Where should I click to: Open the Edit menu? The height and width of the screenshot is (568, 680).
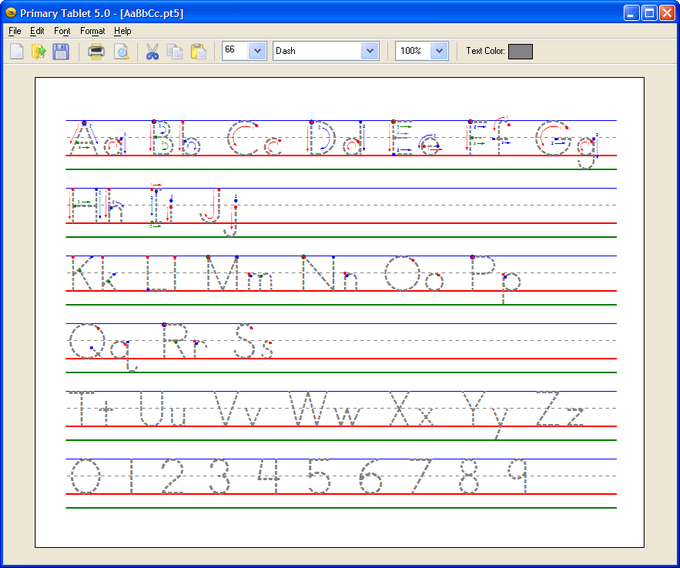[x=37, y=31]
